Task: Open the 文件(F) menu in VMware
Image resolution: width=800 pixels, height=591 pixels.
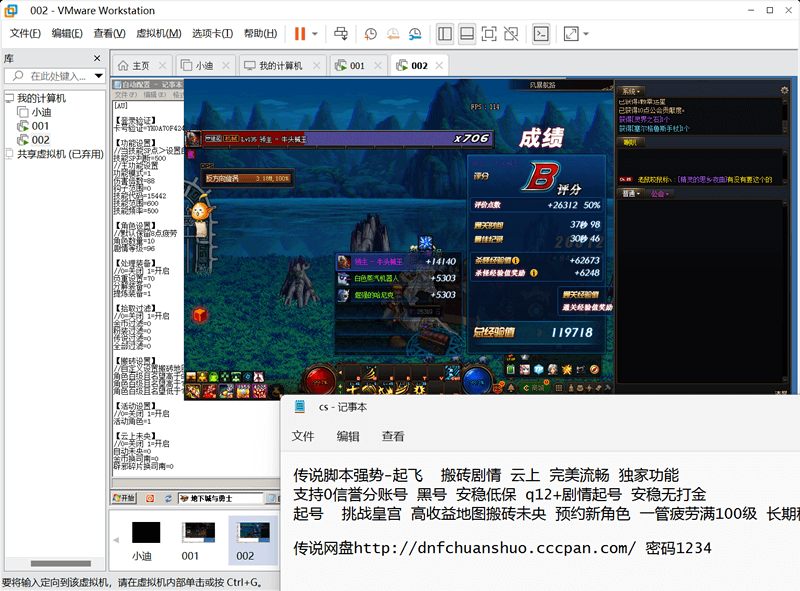Action: [x=25, y=34]
